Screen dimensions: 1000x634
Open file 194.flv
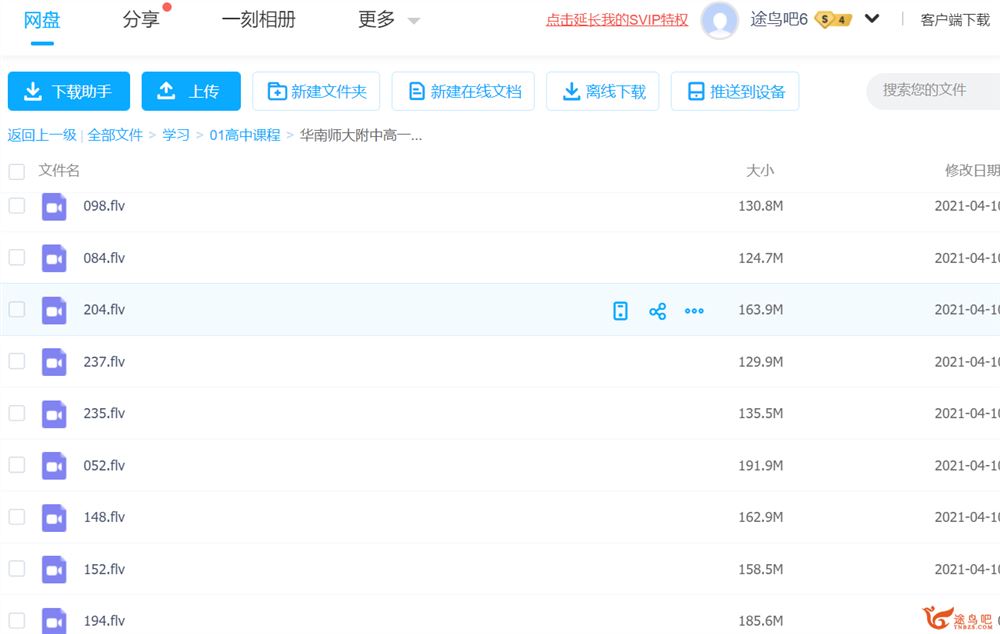click(104, 621)
